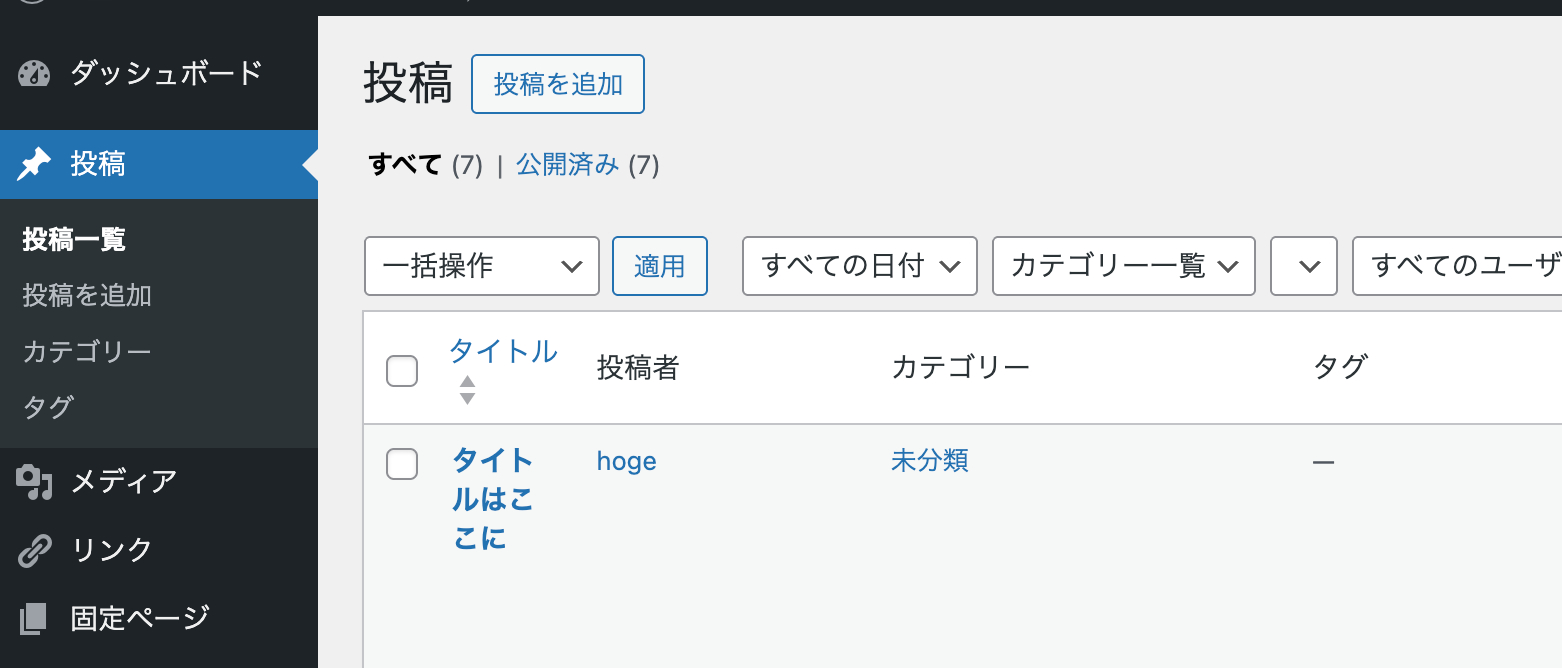The image size is (1562, 668).
Task: Select the pin icon next to 投稿
Action: [x=33, y=164]
